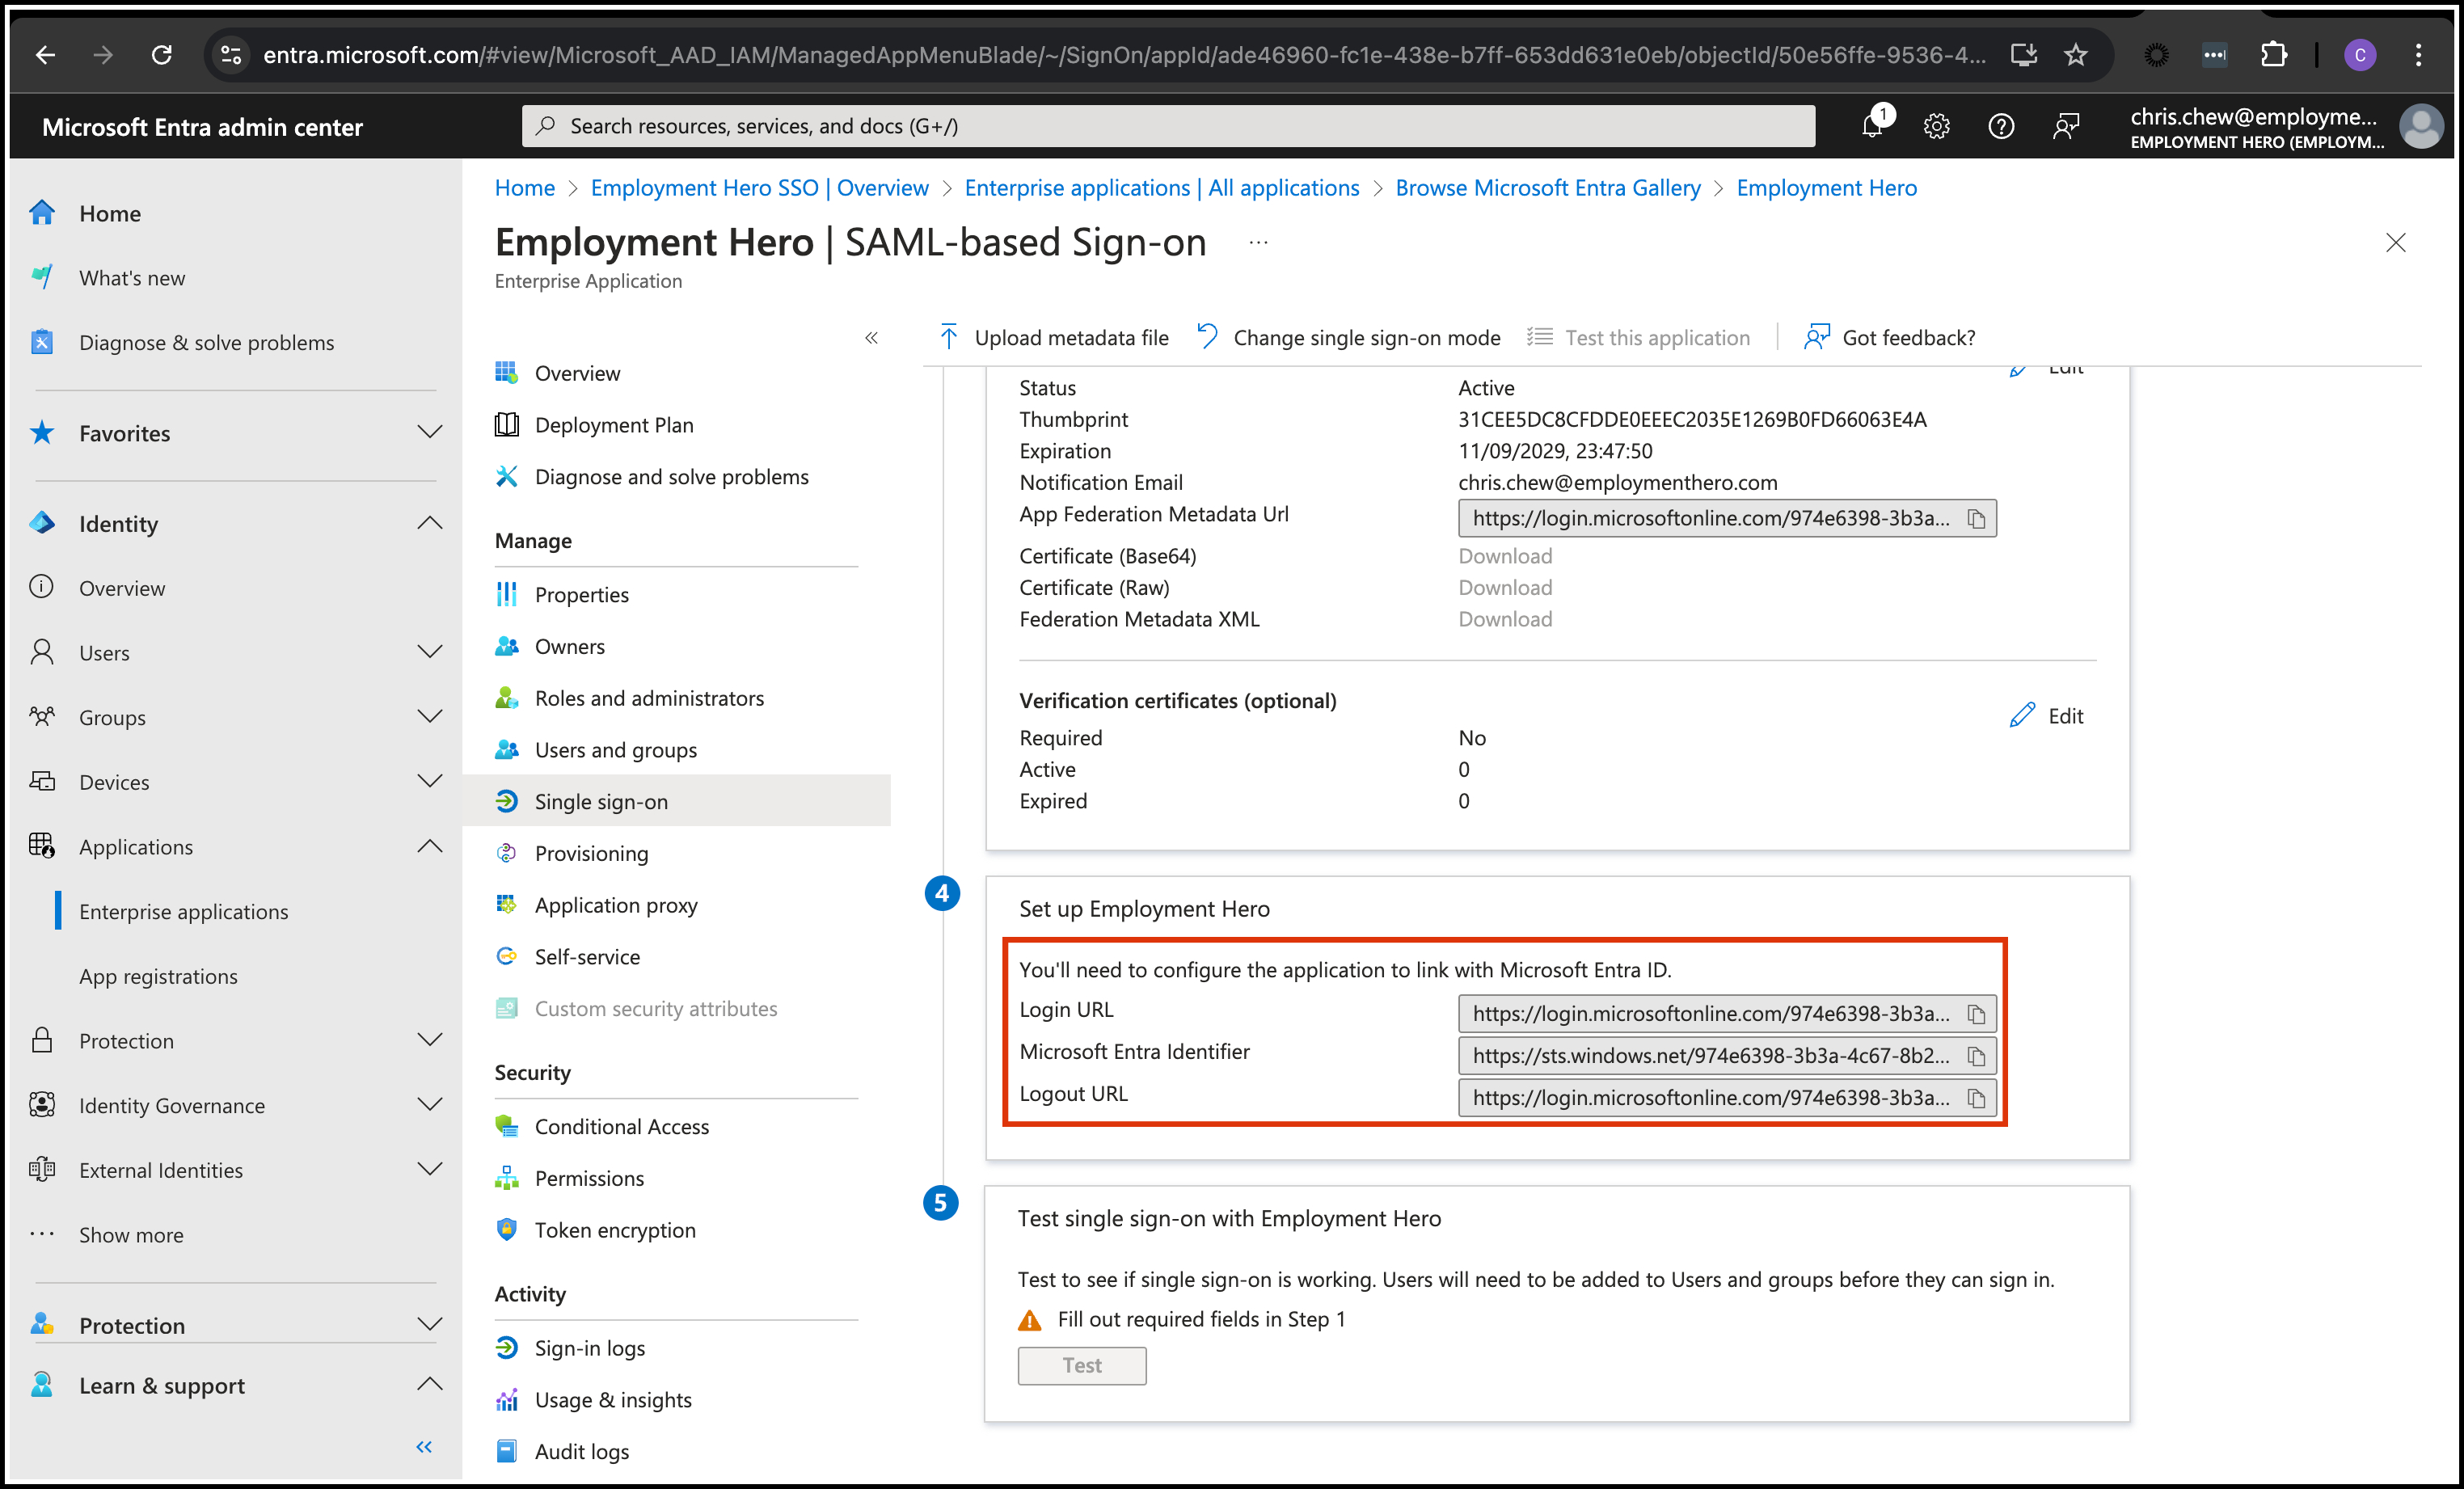Screen dimensions: 2464x1489
Task: Copy the Microsoft Entra Identifier value
Action: (x=1976, y=1056)
